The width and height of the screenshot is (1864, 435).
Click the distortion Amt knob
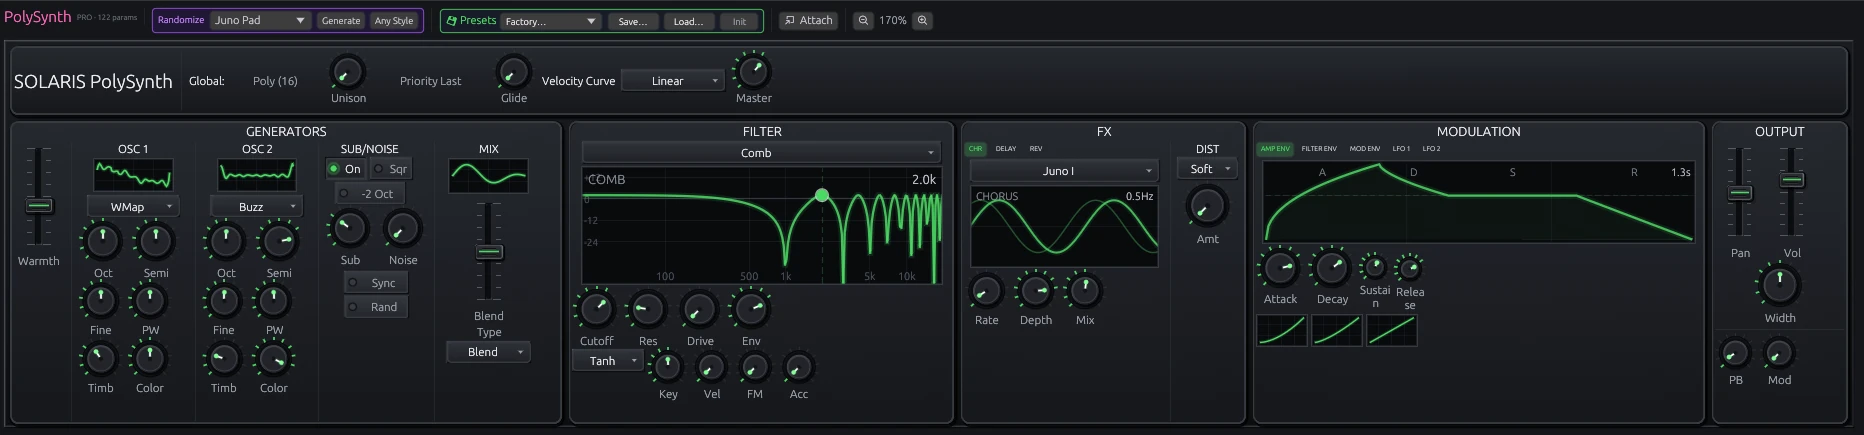tap(1206, 206)
